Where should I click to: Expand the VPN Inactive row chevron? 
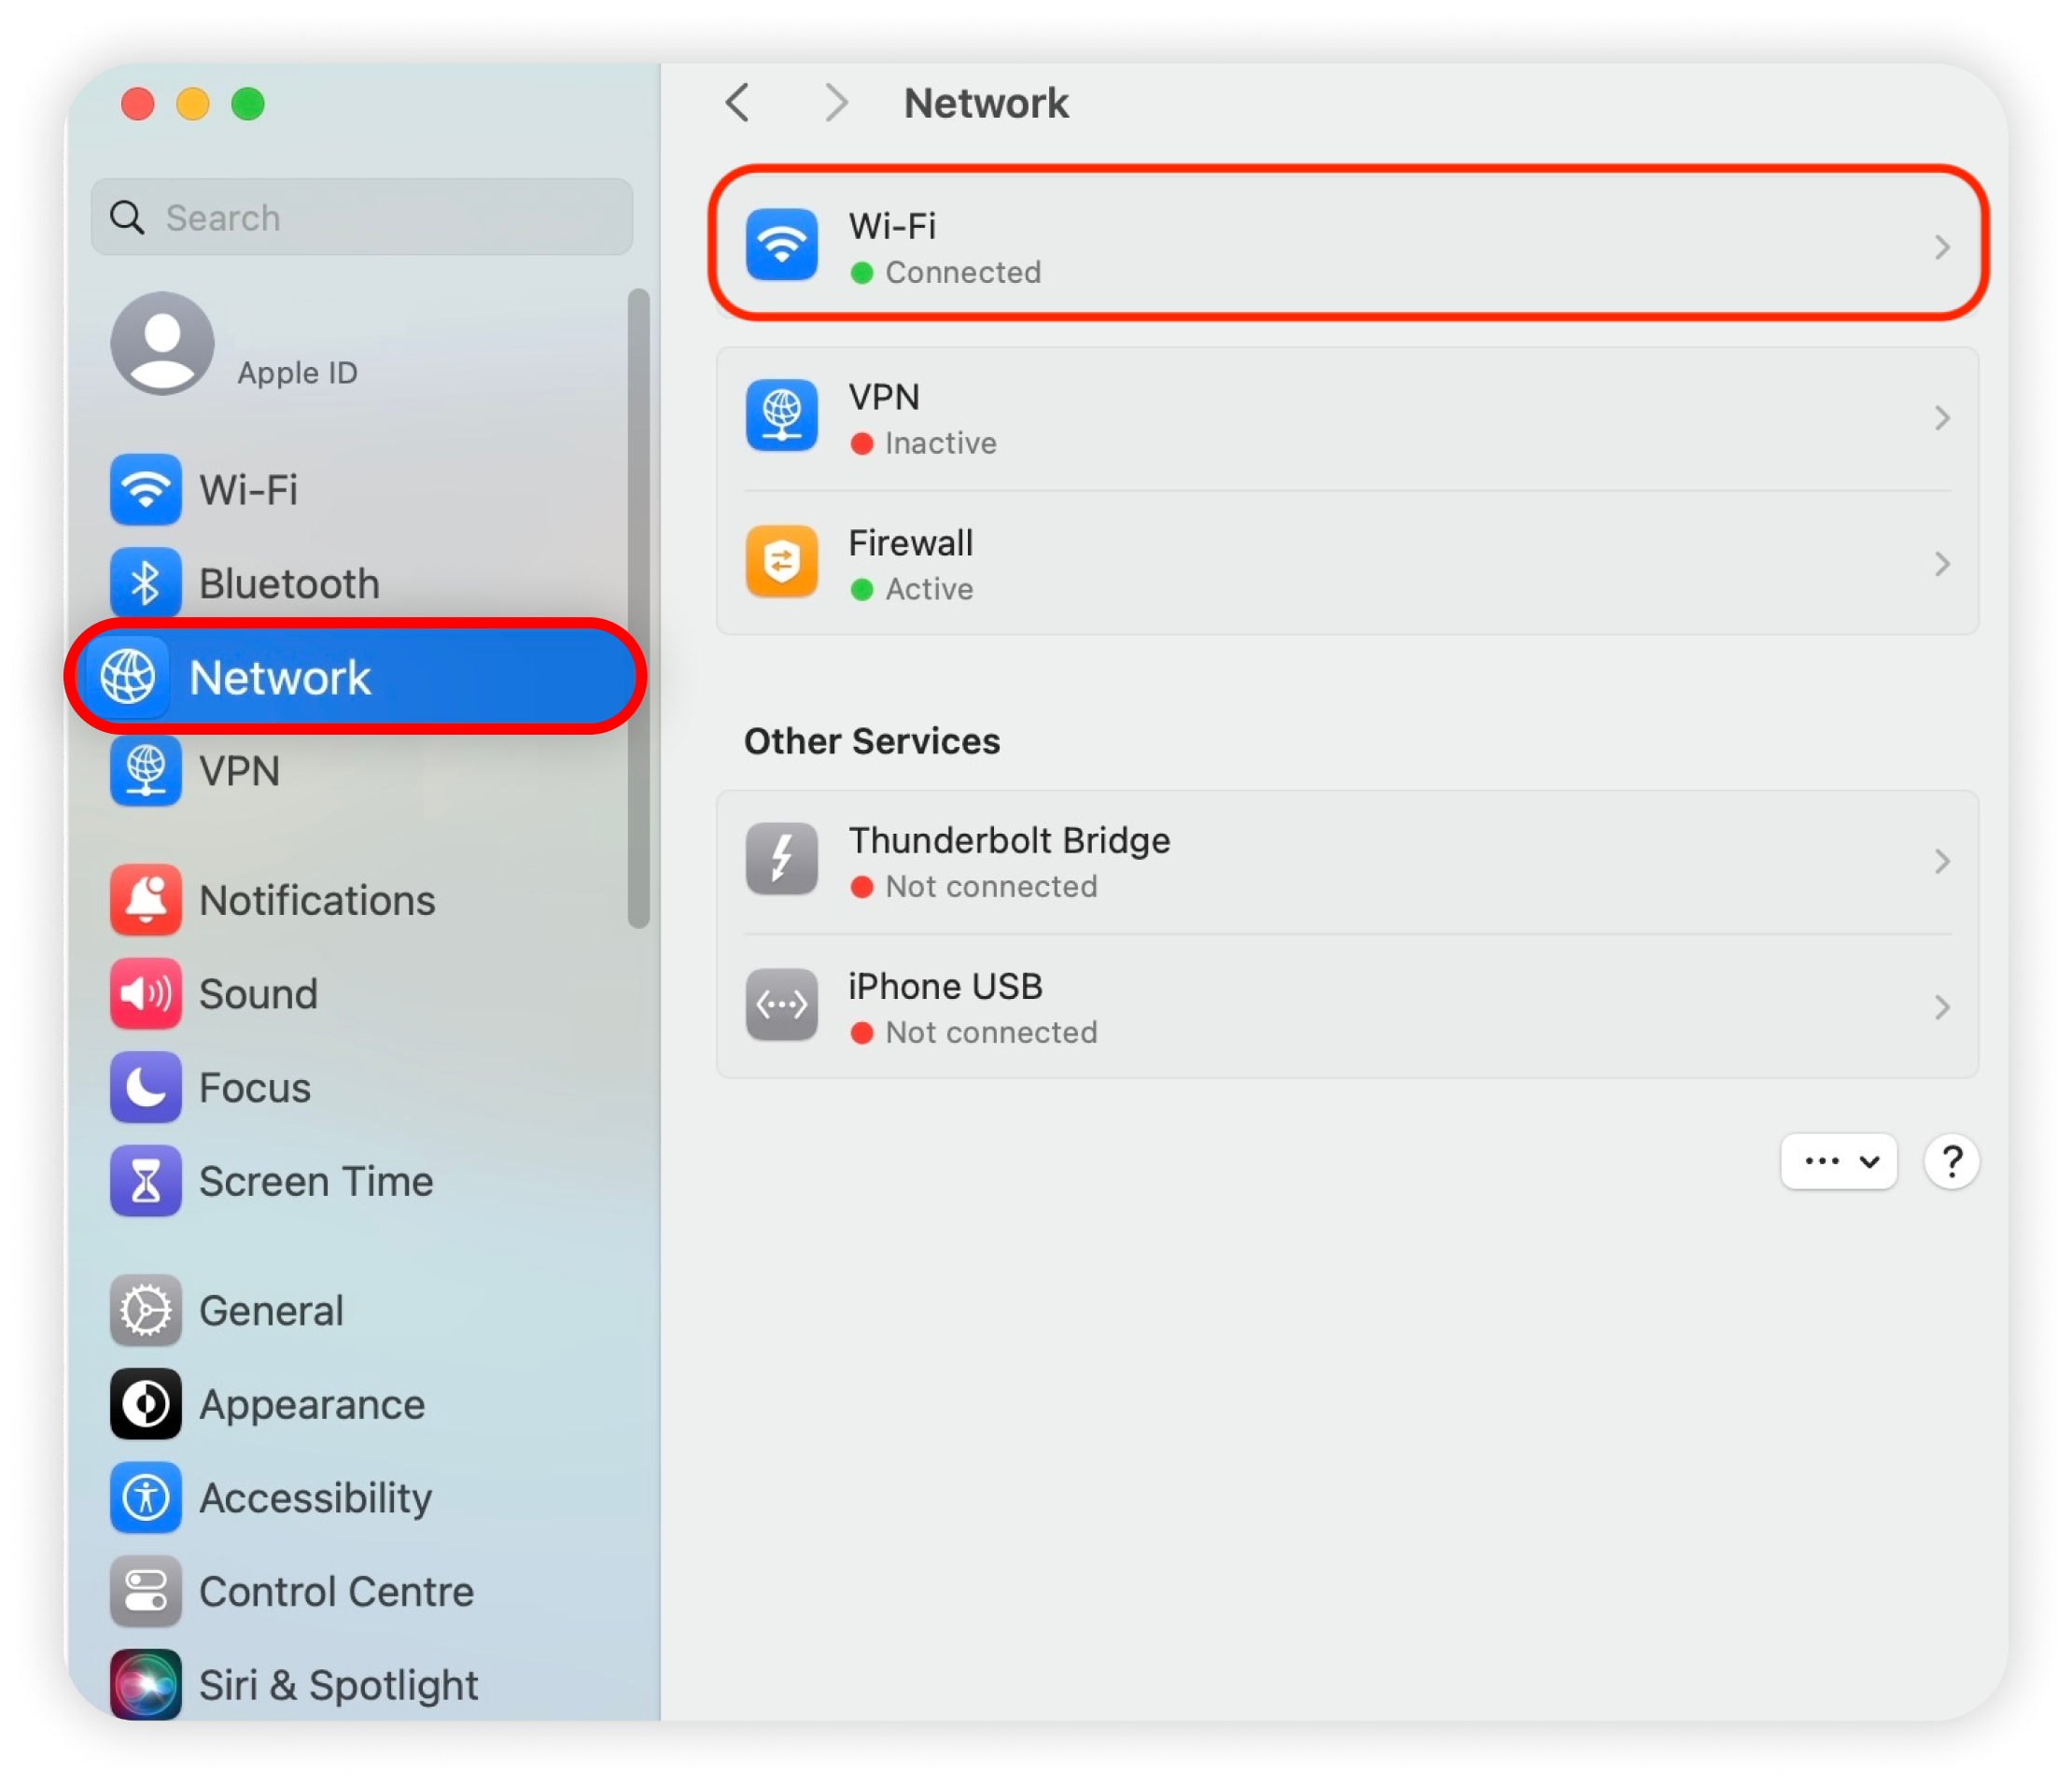(x=1941, y=418)
